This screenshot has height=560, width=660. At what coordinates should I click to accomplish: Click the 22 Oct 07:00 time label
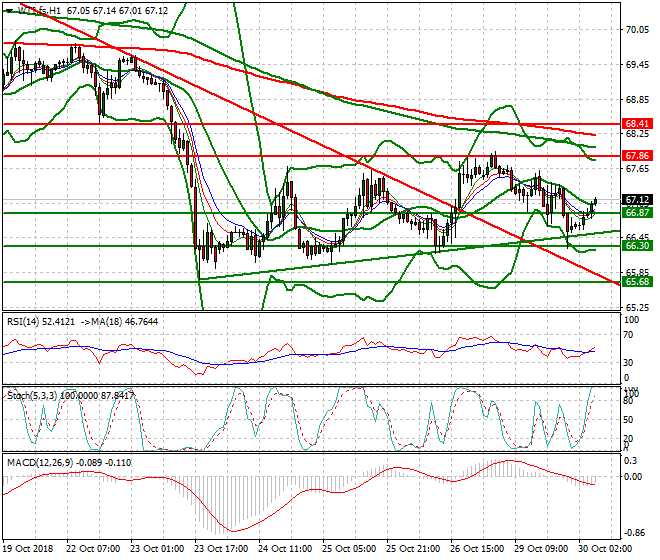[x=93, y=549]
